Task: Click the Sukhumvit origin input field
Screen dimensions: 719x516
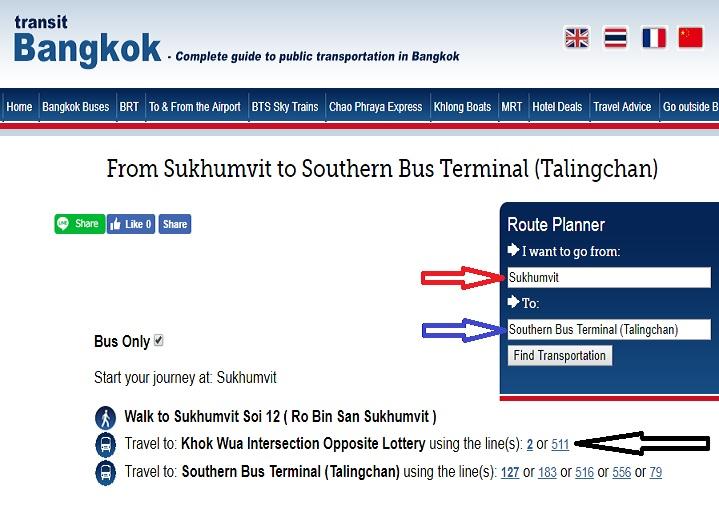Action: 609,277
